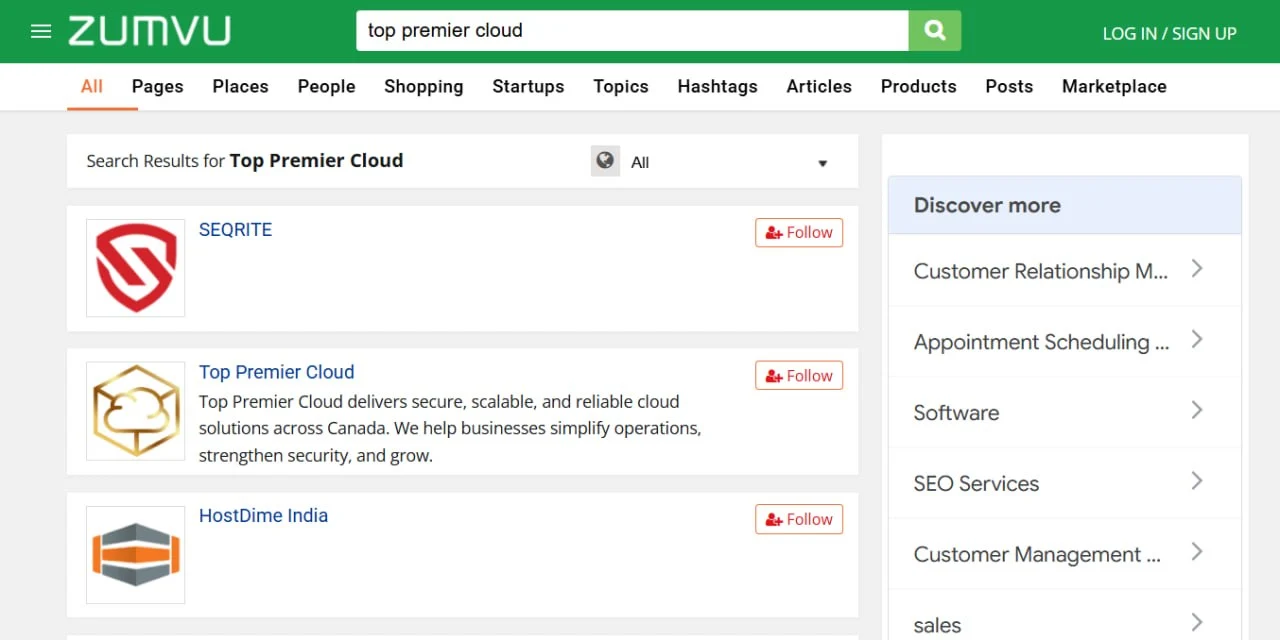Expand the SEO Services chevron

point(1197,481)
